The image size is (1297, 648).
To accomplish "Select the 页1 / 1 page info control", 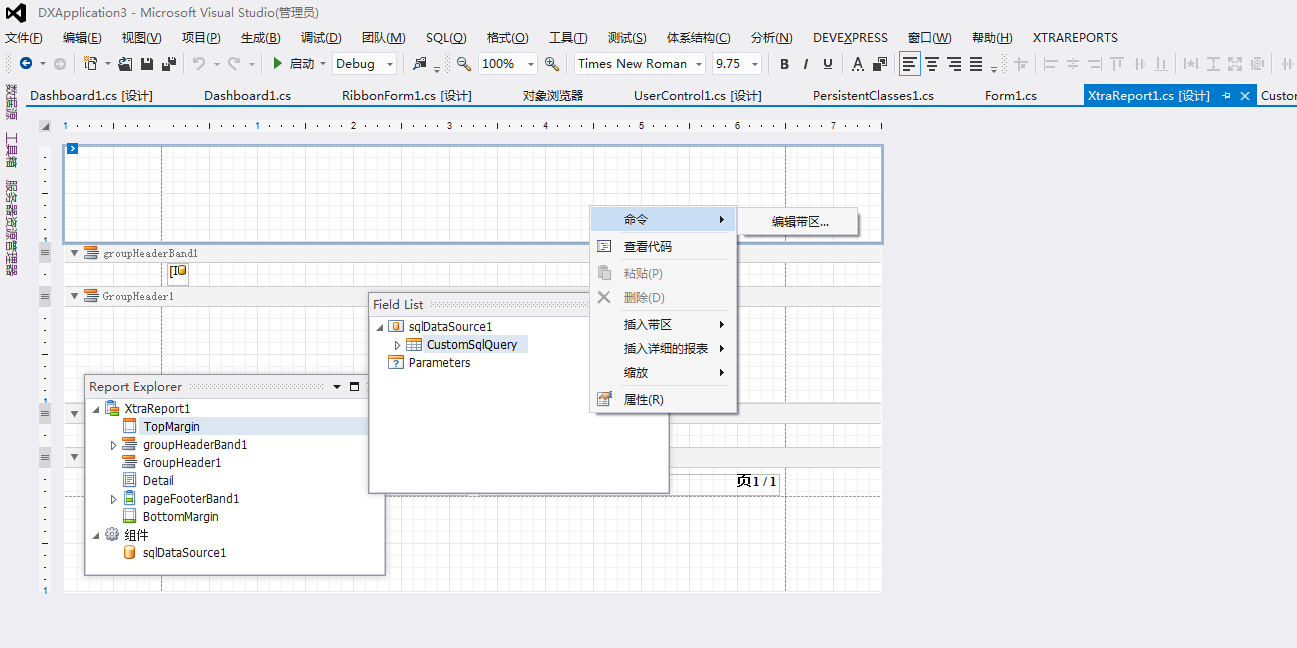I will 756,482.
